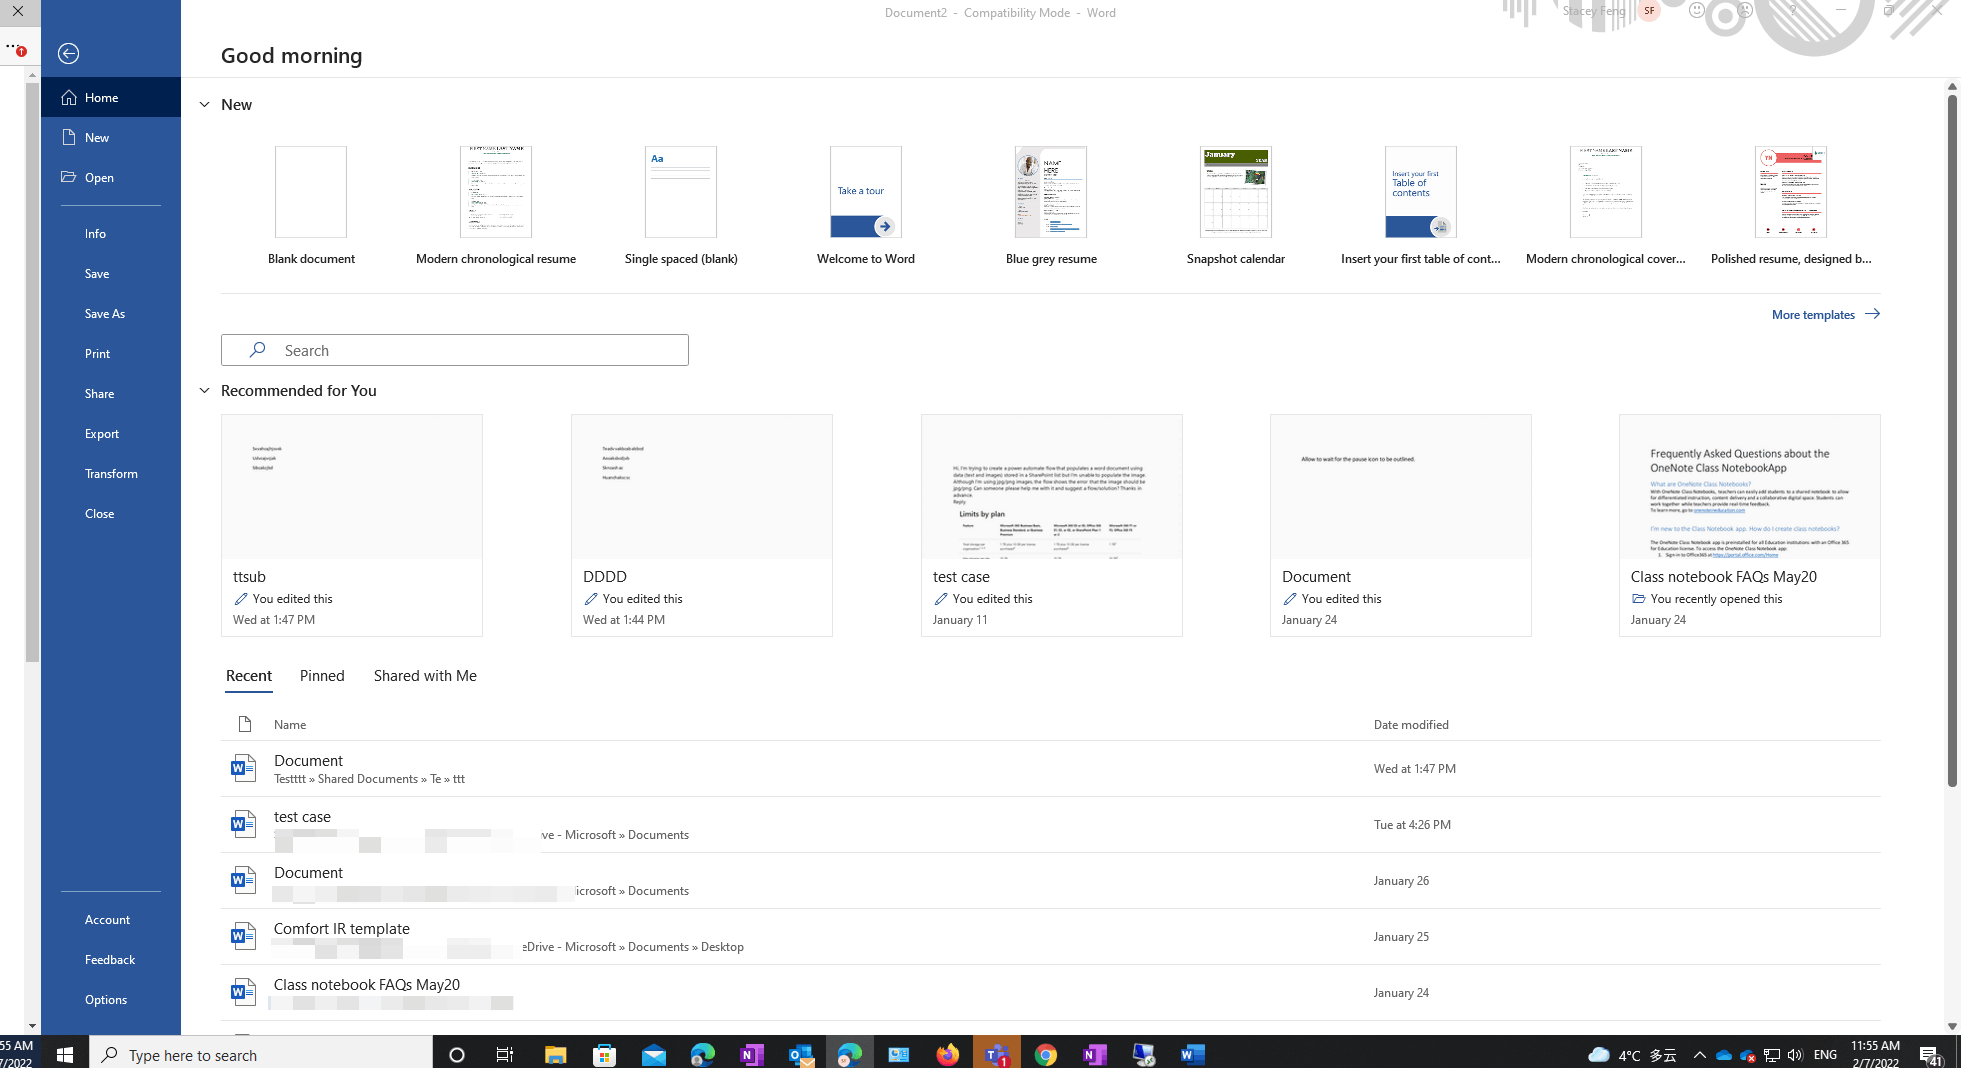Click the Word icon beside Comfort IR template
Viewport: 1961px width, 1068px height.
tap(242, 935)
